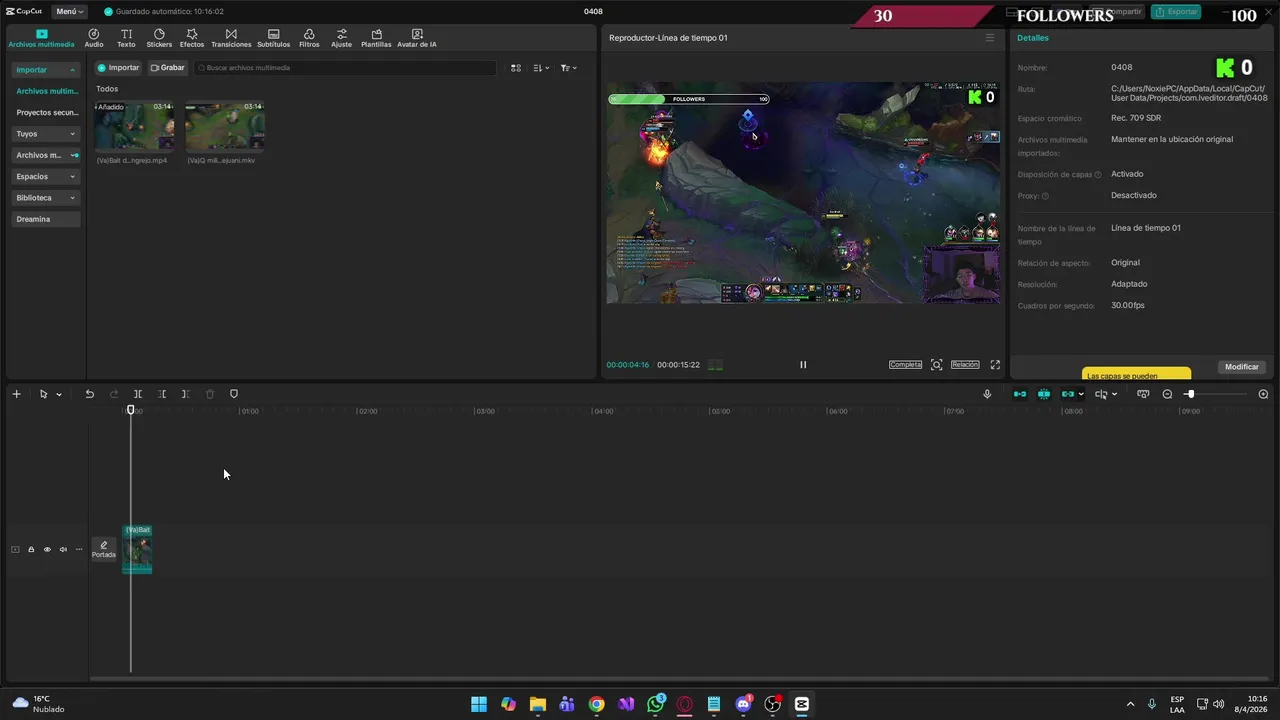Click the Modificar button
The height and width of the screenshot is (720, 1280).
pyautogui.click(x=1242, y=367)
